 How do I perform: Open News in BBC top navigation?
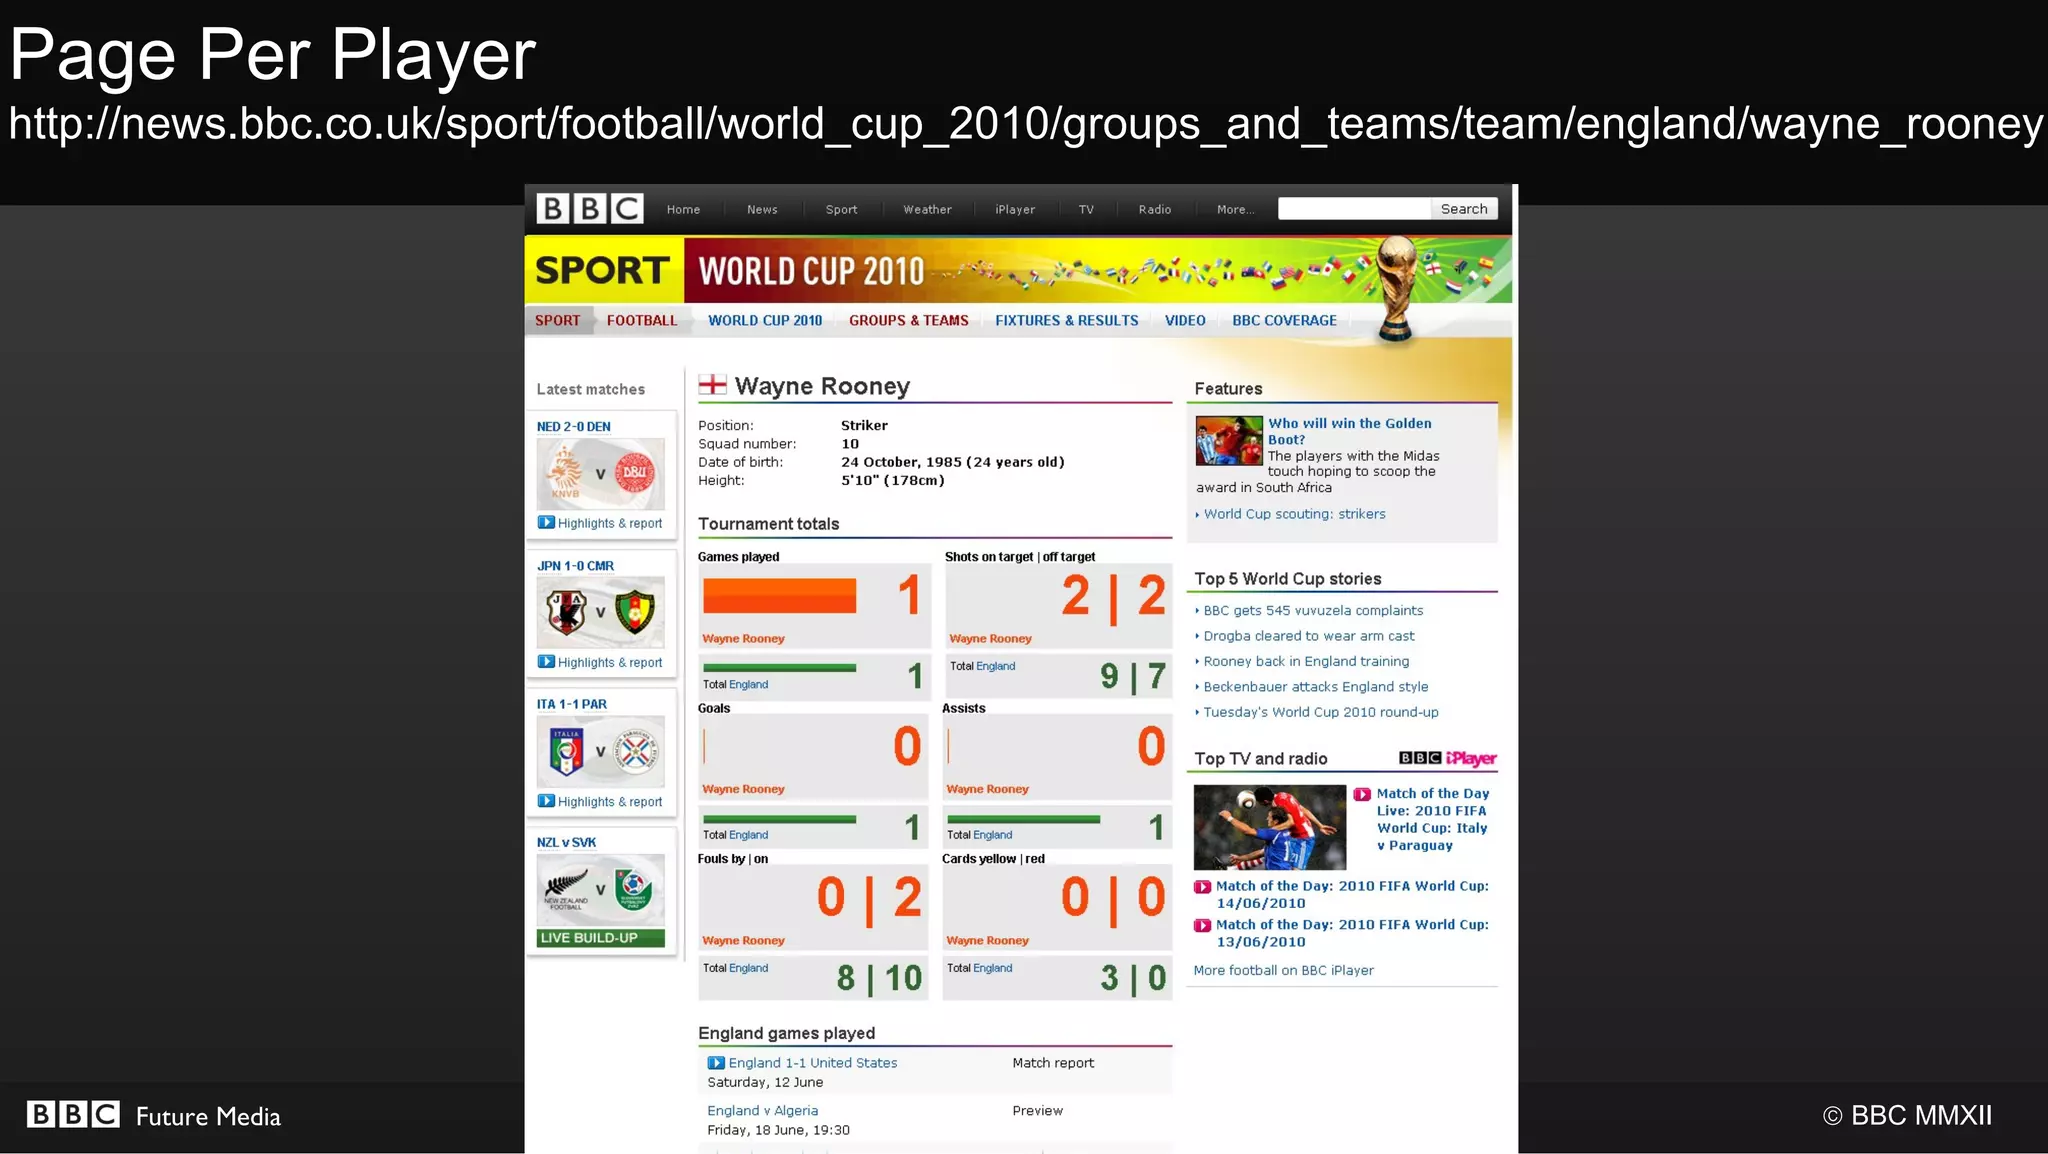click(762, 209)
